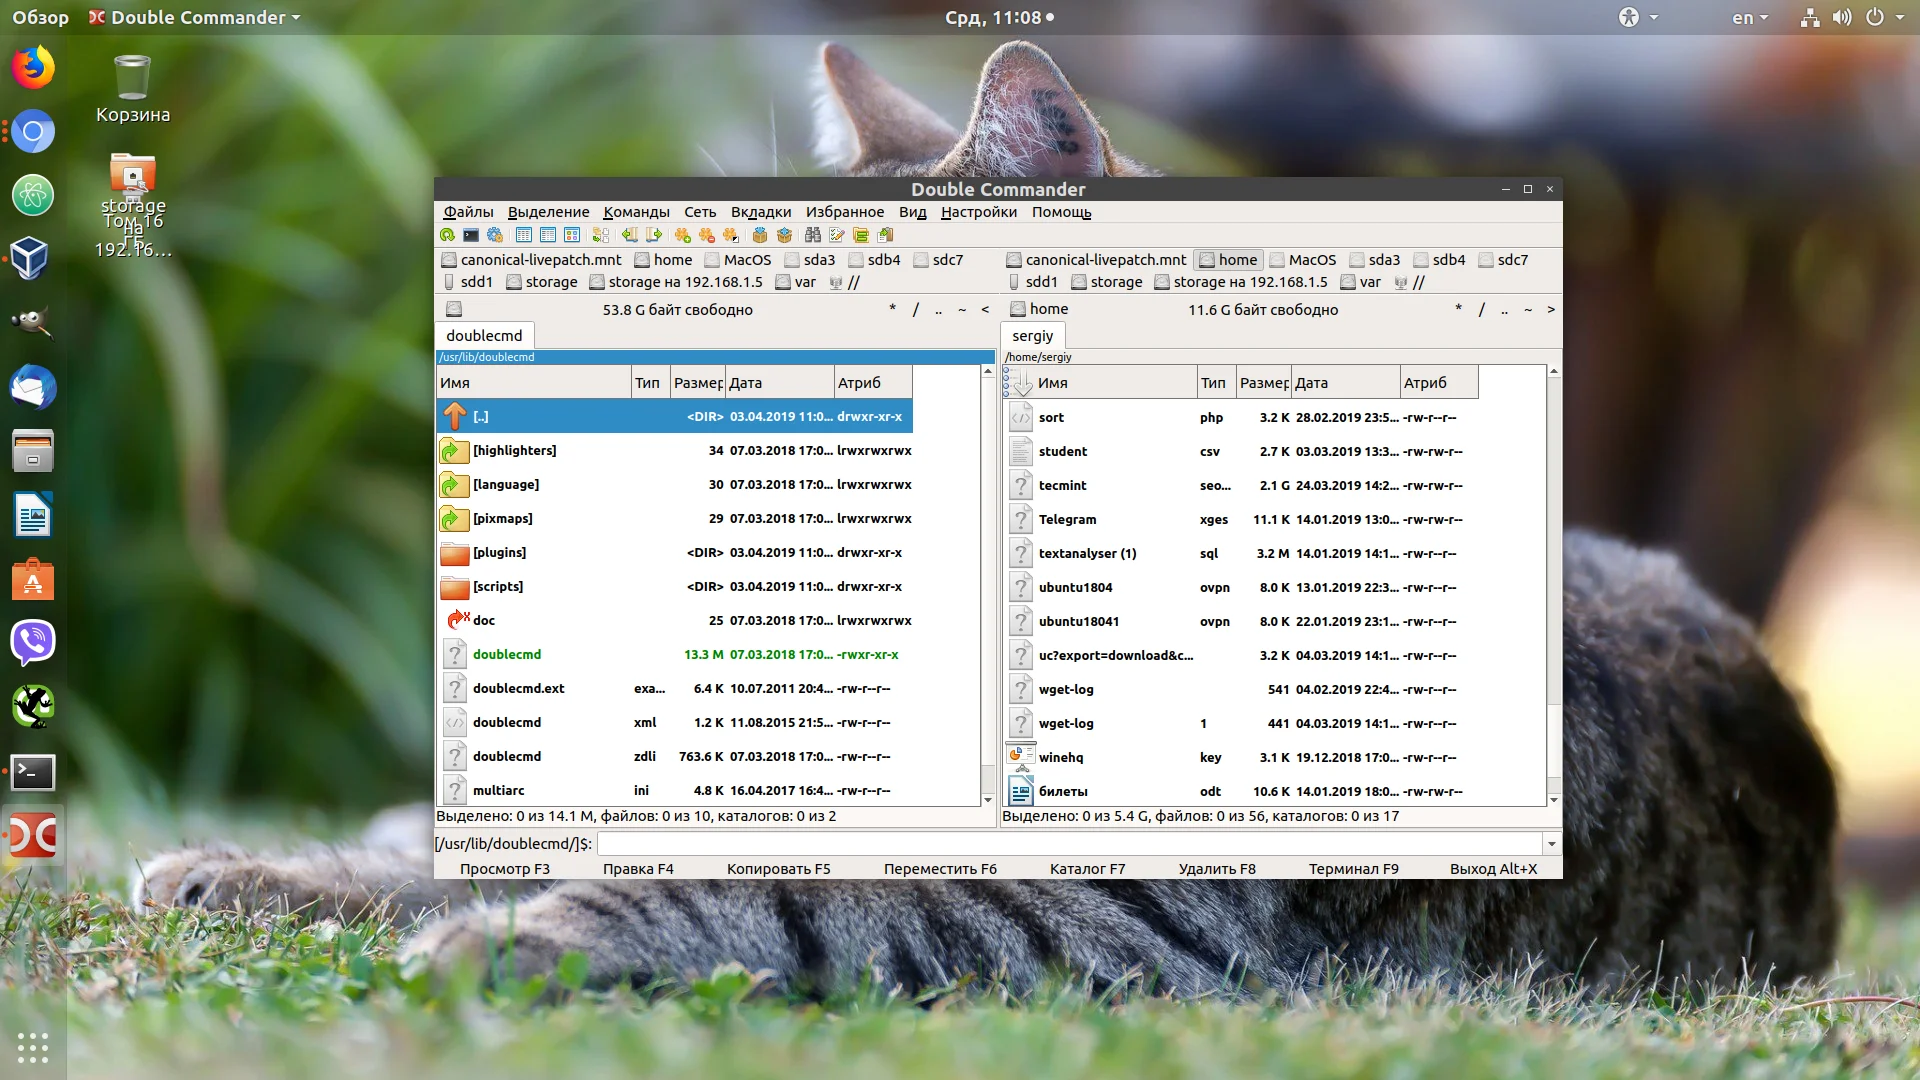Open terminal from toolbar icon
The width and height of the screenshot is (1920, 1080).
(471, 235)
